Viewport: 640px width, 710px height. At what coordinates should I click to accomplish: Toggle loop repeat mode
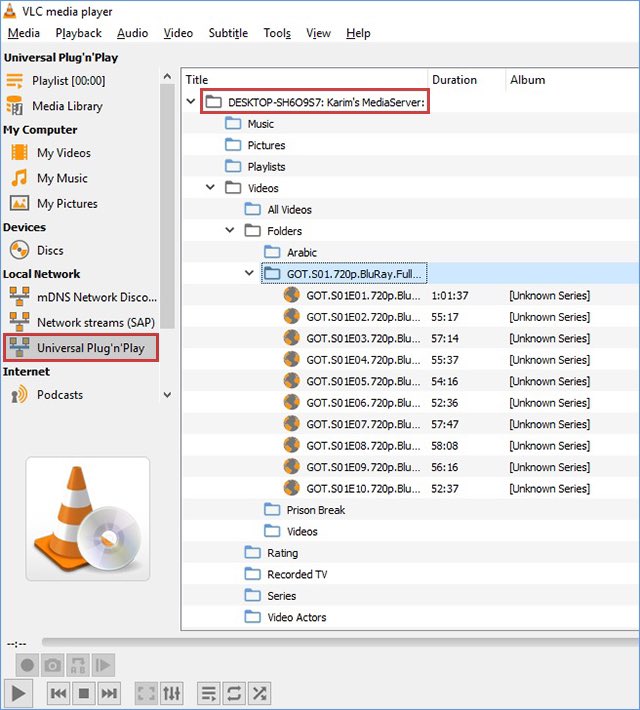(234, 693)
